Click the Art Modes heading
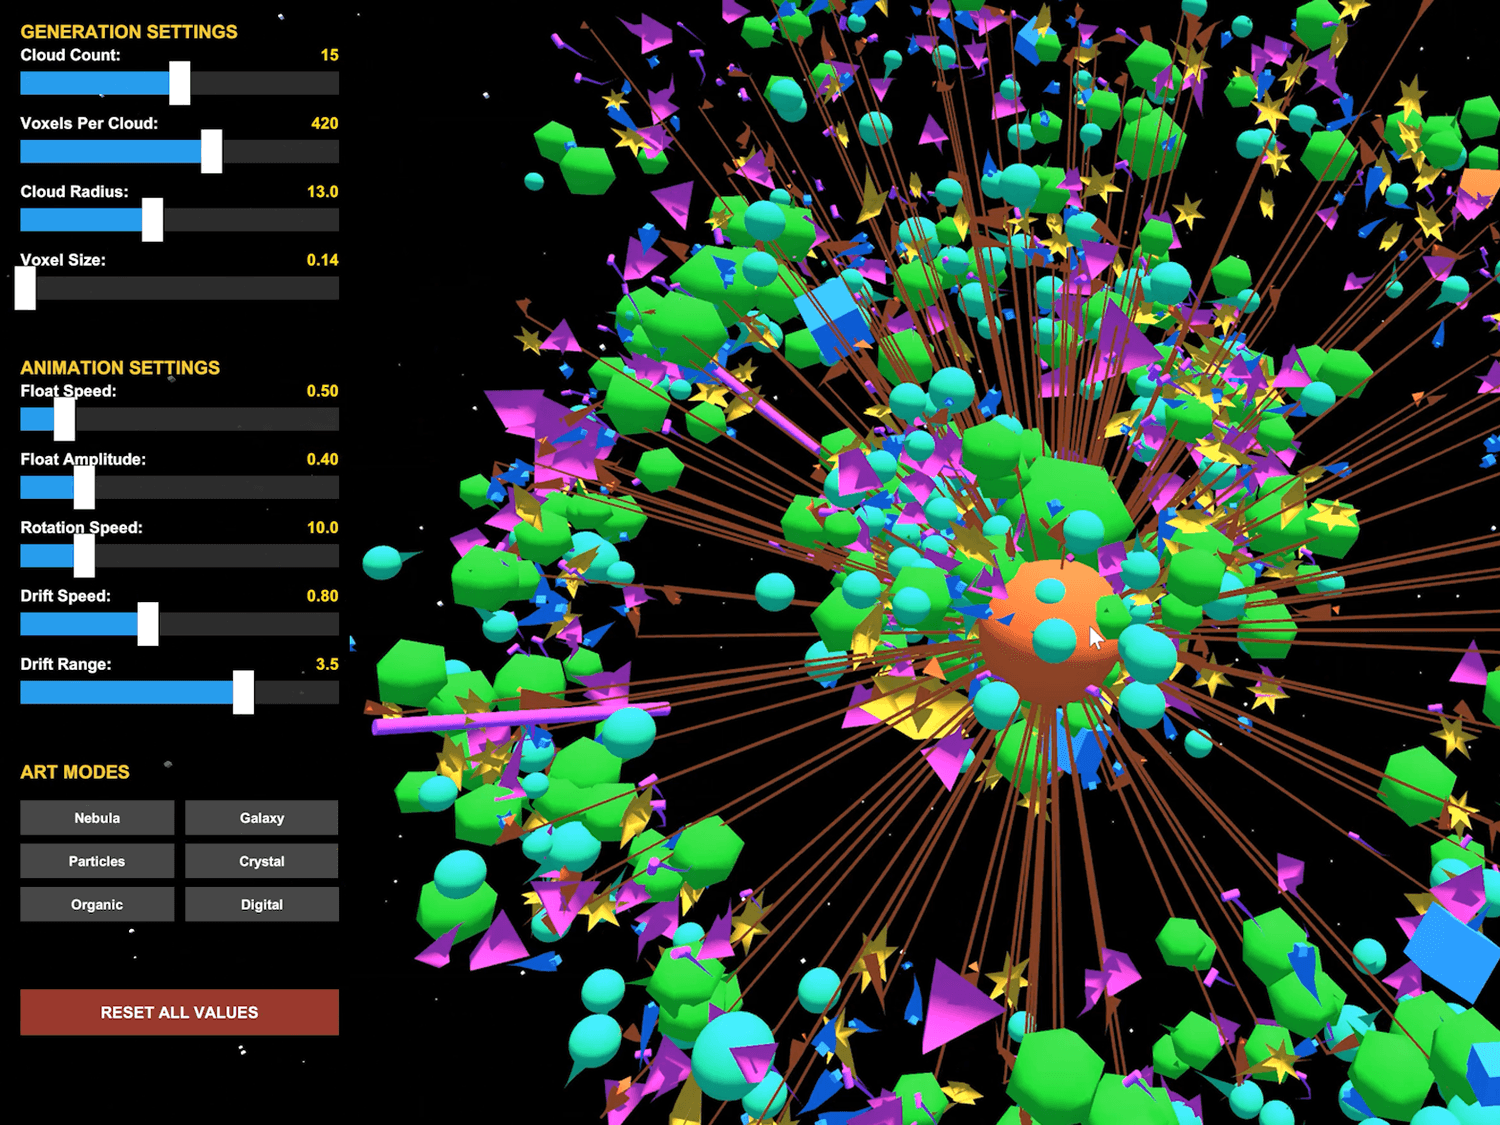 point(75,772)
